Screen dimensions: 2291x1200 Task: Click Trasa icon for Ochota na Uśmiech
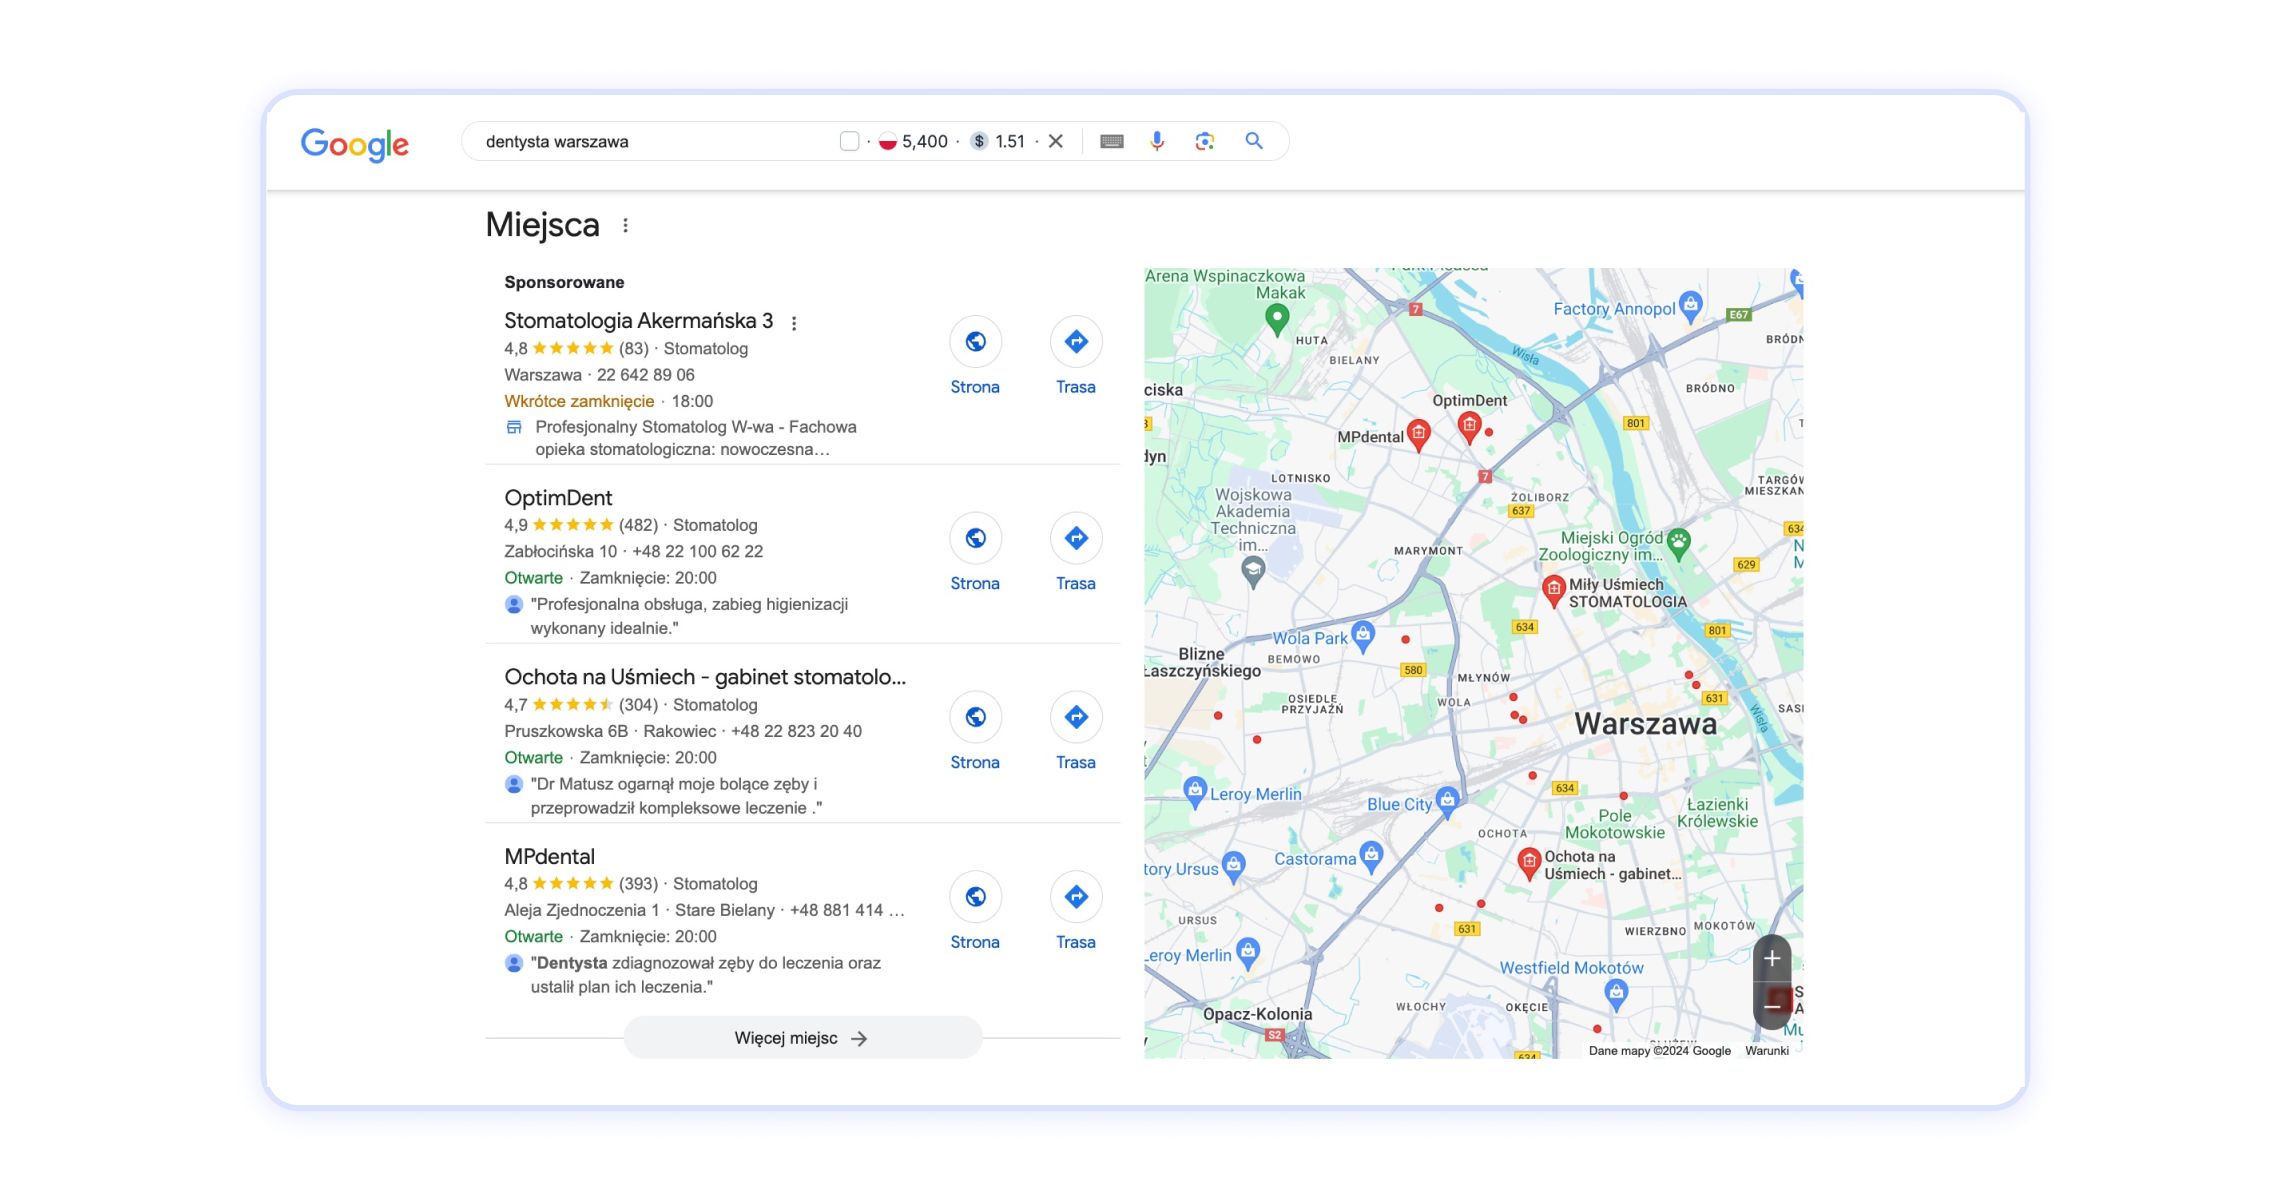(1075, 717)
